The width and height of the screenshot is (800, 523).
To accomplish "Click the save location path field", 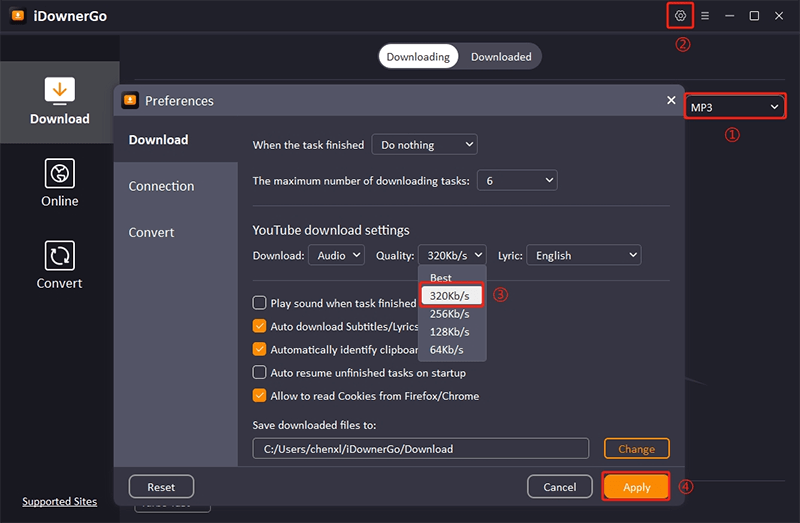I will (x=420, y=449).
